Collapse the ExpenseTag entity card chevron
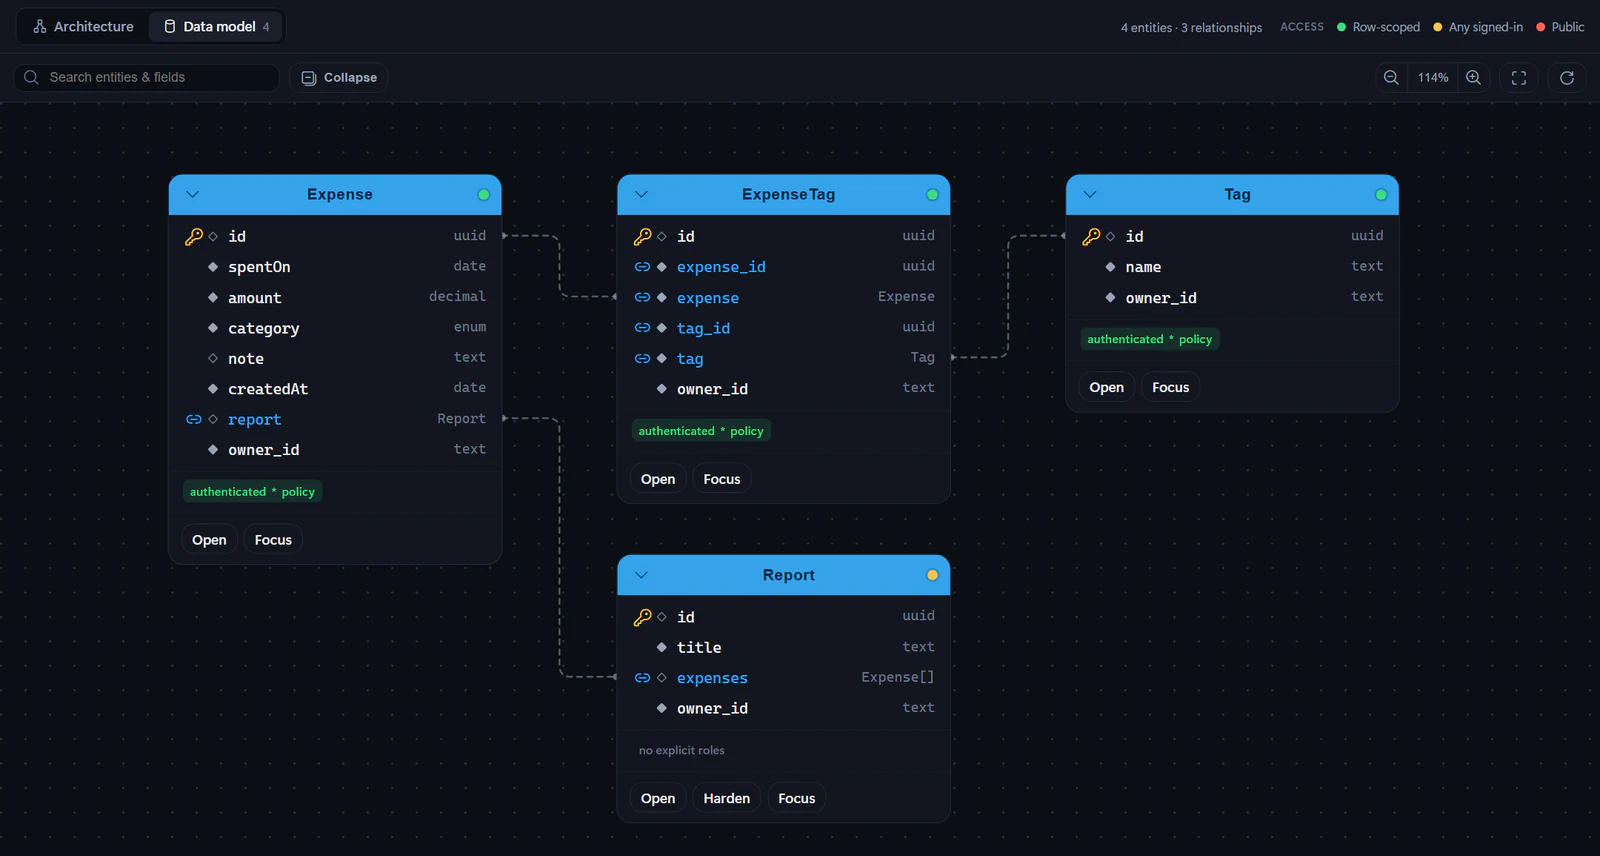The width and height of the screenshot is (1600, 856). [x=642, y=195]
